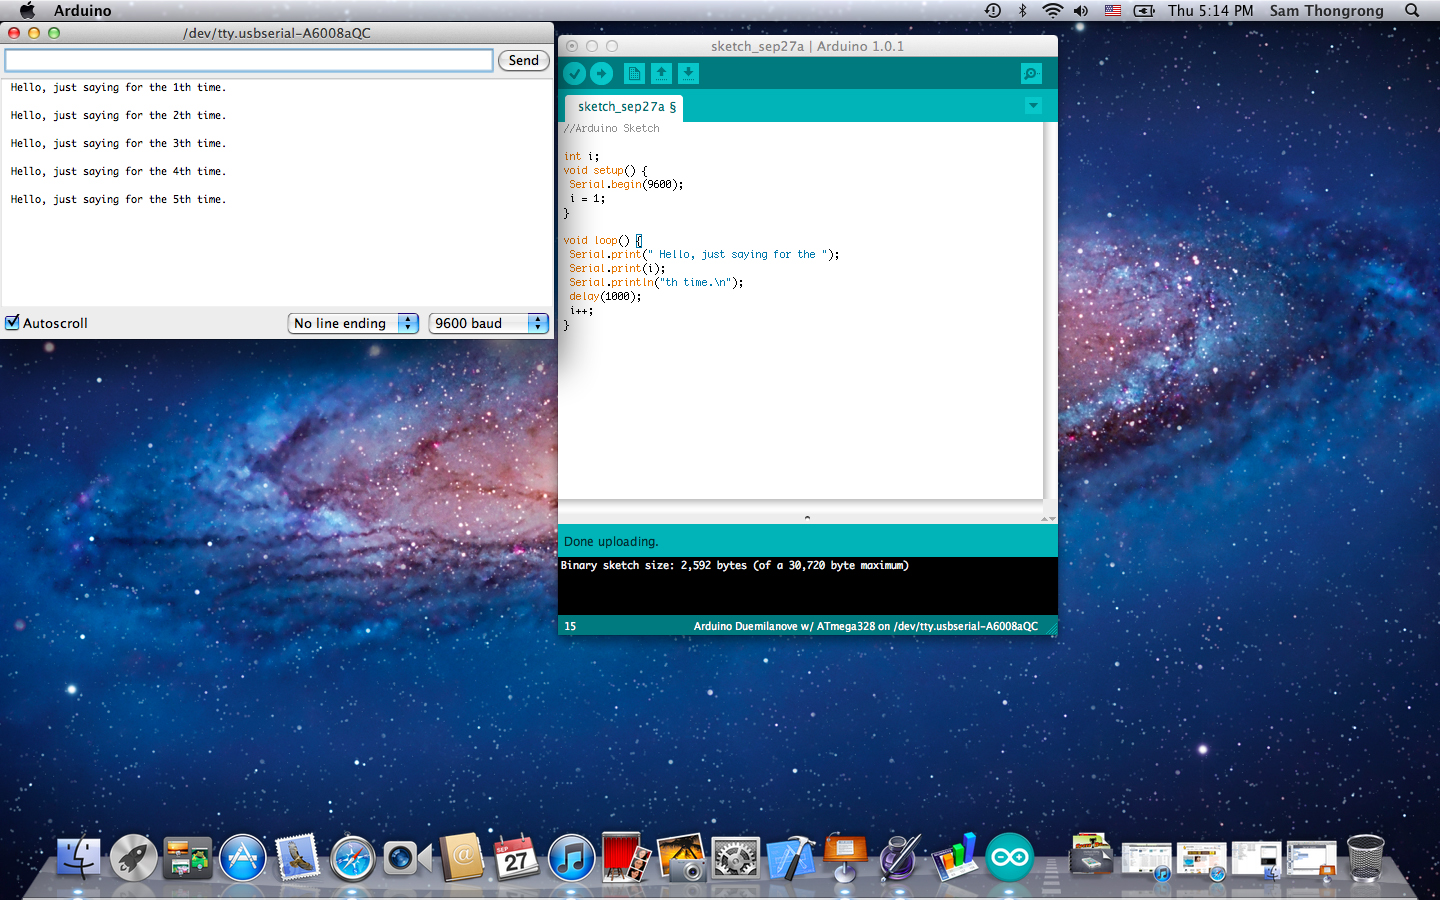Save the sketch with the down-arrow Save icon
The height and width of the screenshot is (900, 1440).
[x=688, y=74]
